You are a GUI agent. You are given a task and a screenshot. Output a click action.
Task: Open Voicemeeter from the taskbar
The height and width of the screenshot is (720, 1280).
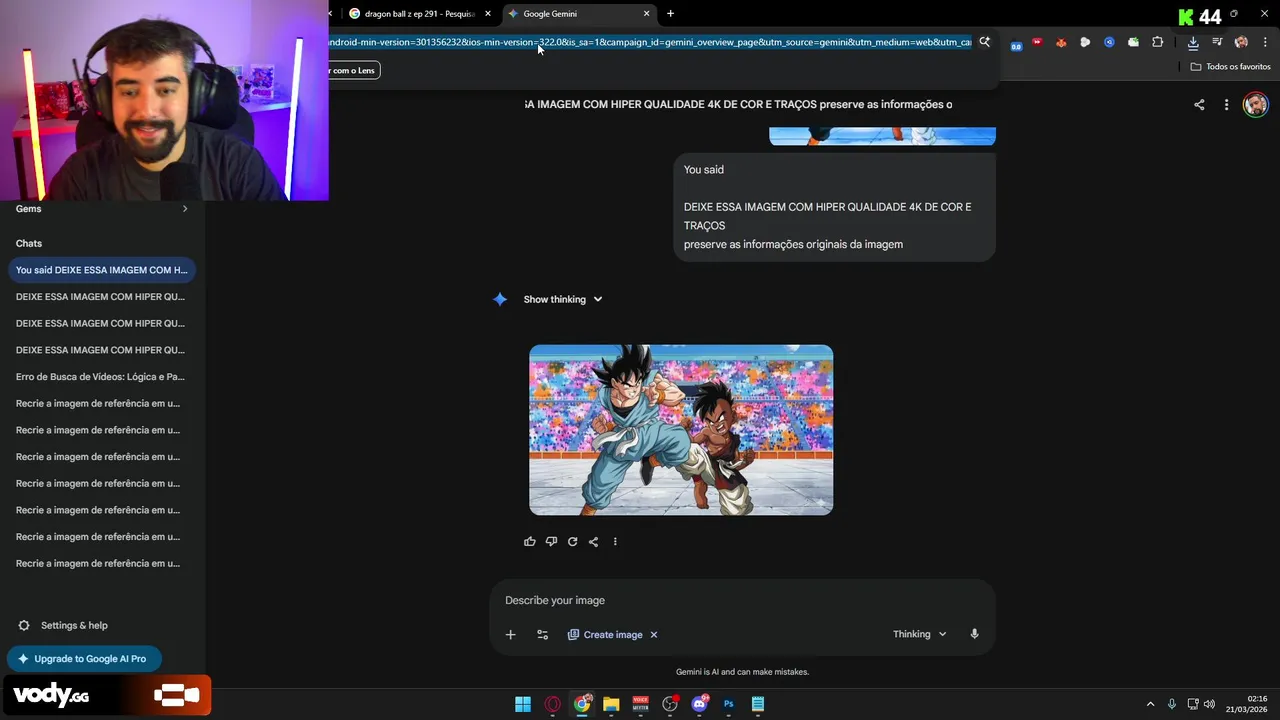point(640,704)
